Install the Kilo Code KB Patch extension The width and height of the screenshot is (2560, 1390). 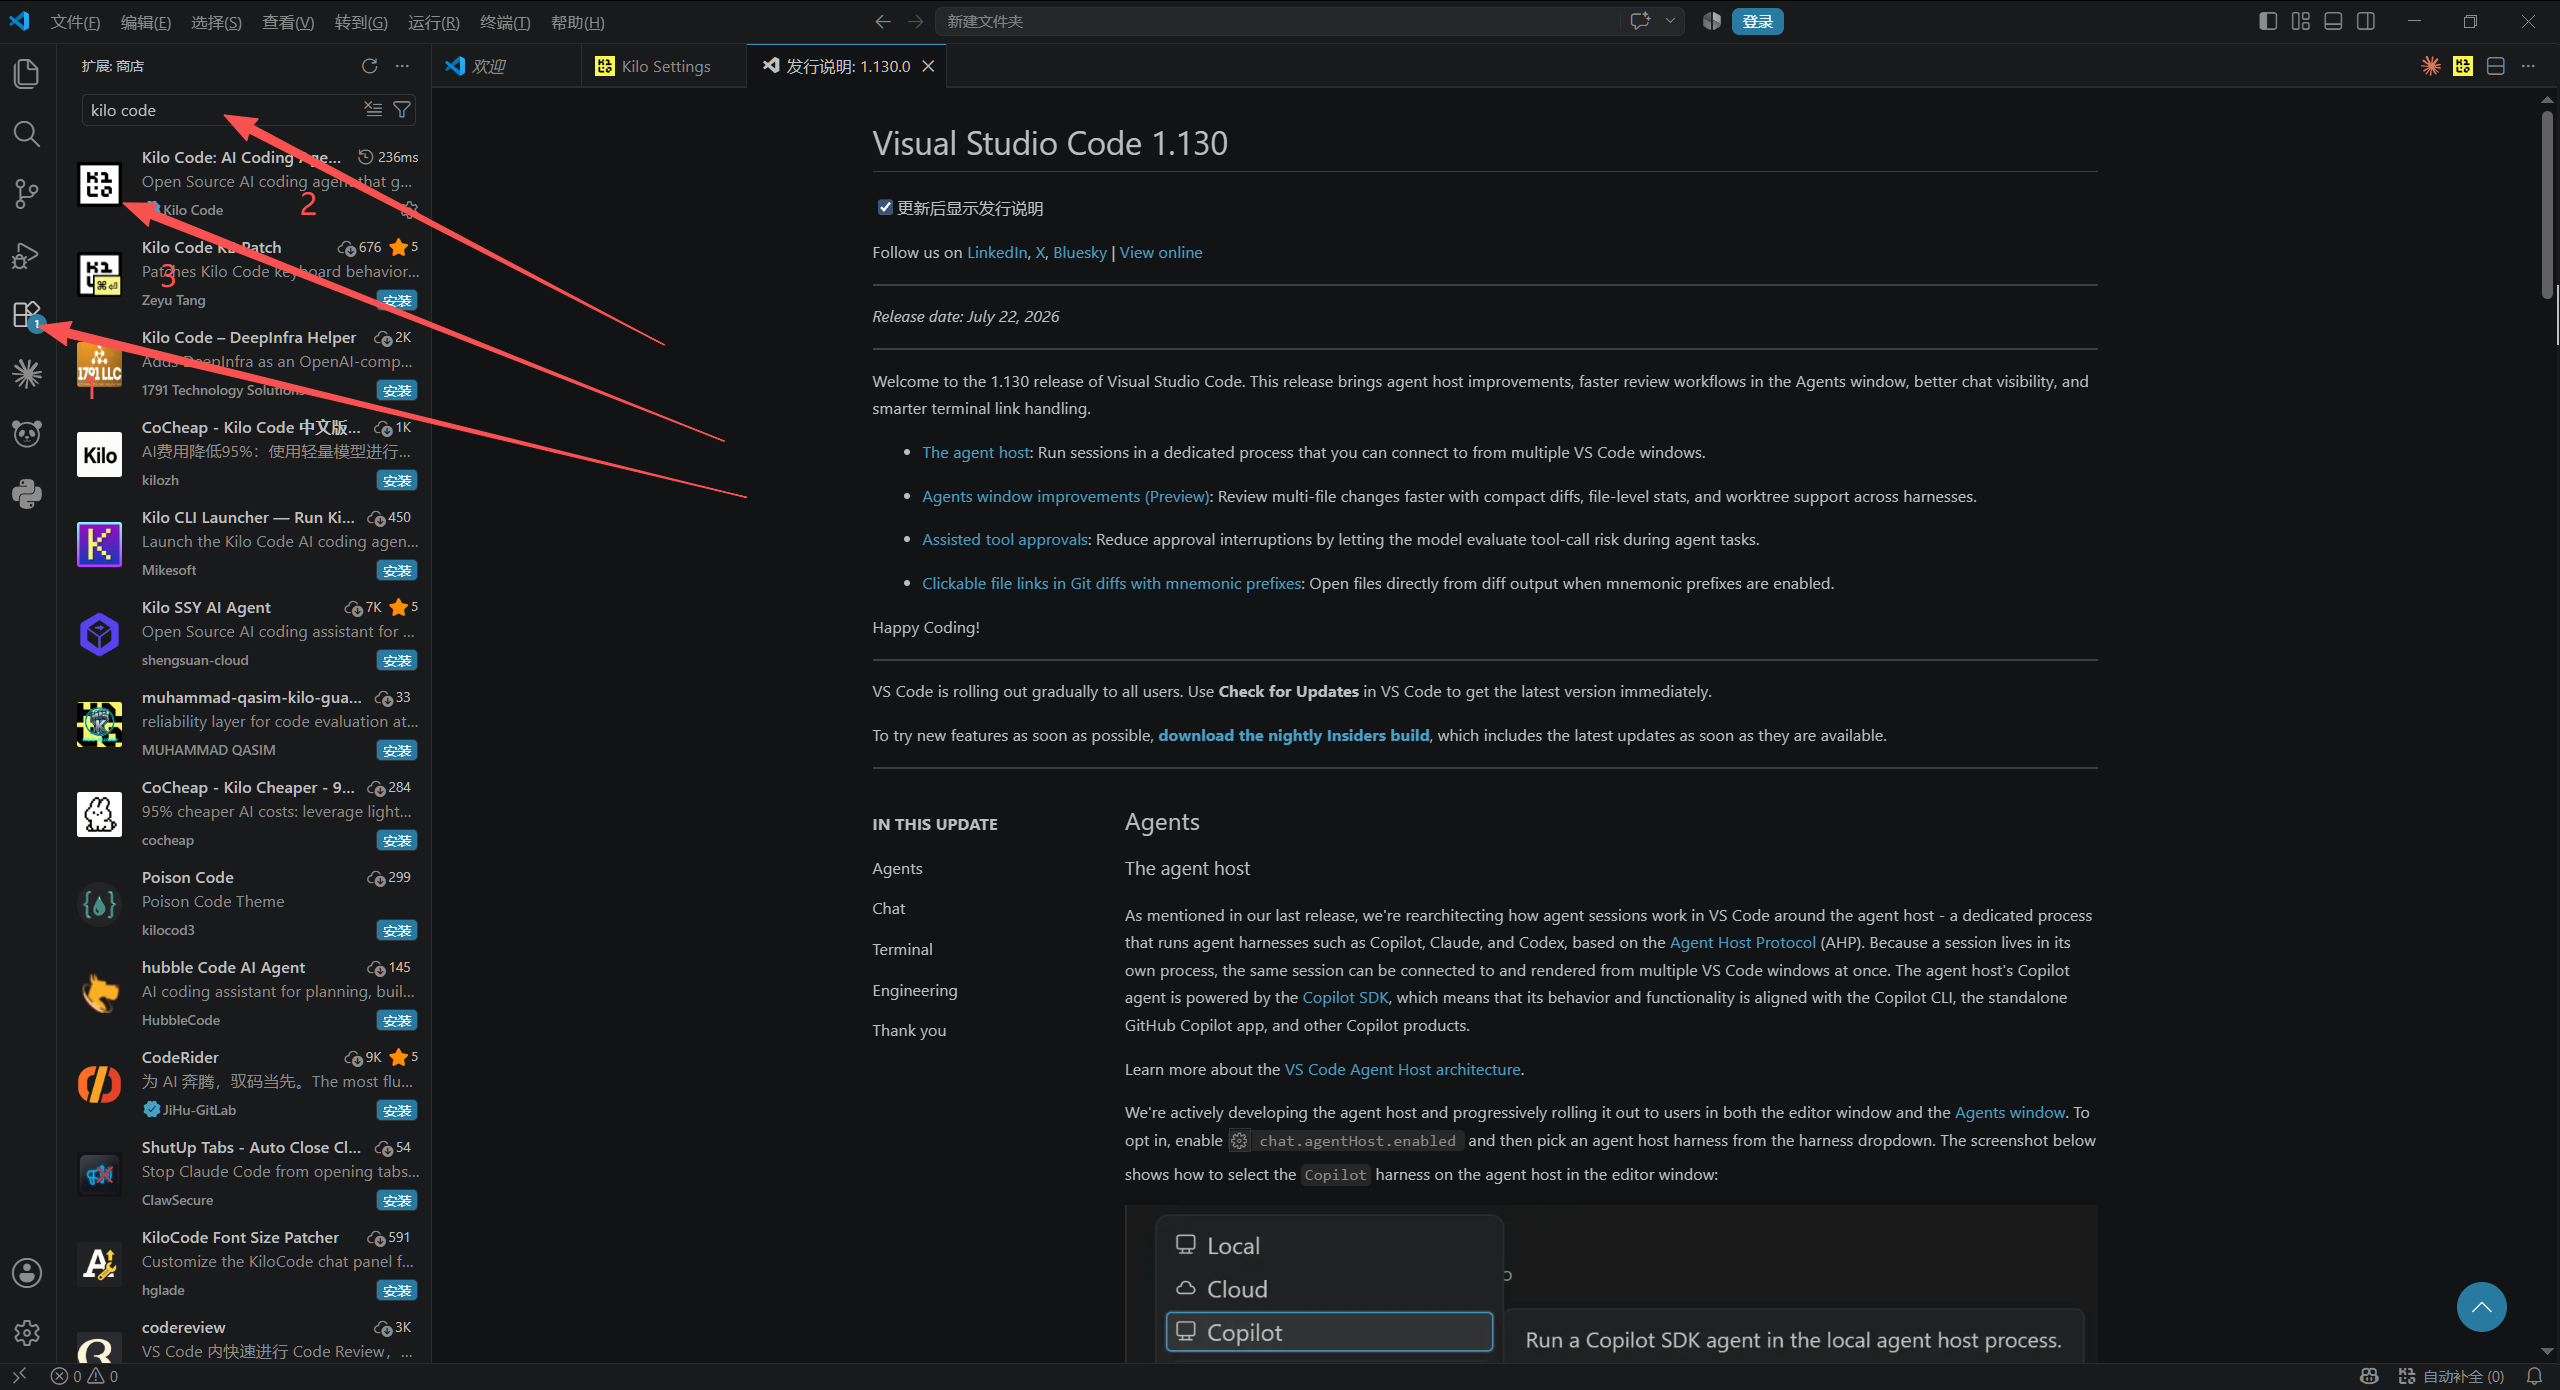click(x=397, y=300)
